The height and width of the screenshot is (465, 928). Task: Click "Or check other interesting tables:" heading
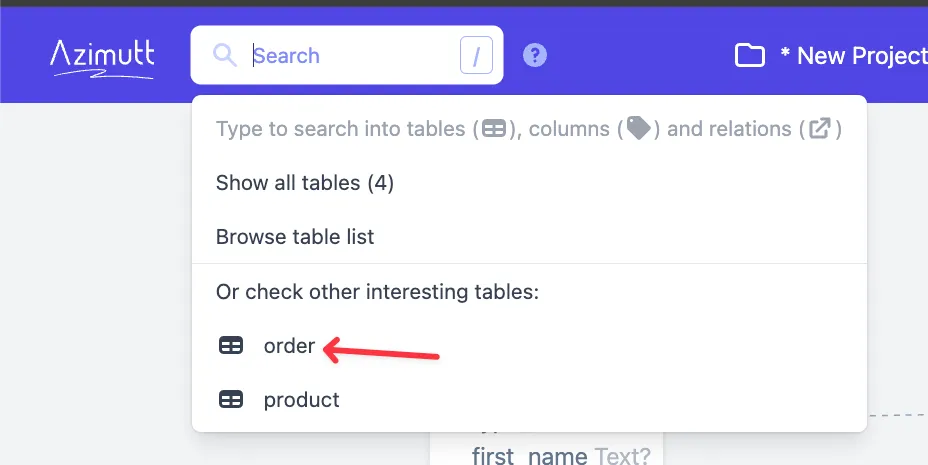377,292
